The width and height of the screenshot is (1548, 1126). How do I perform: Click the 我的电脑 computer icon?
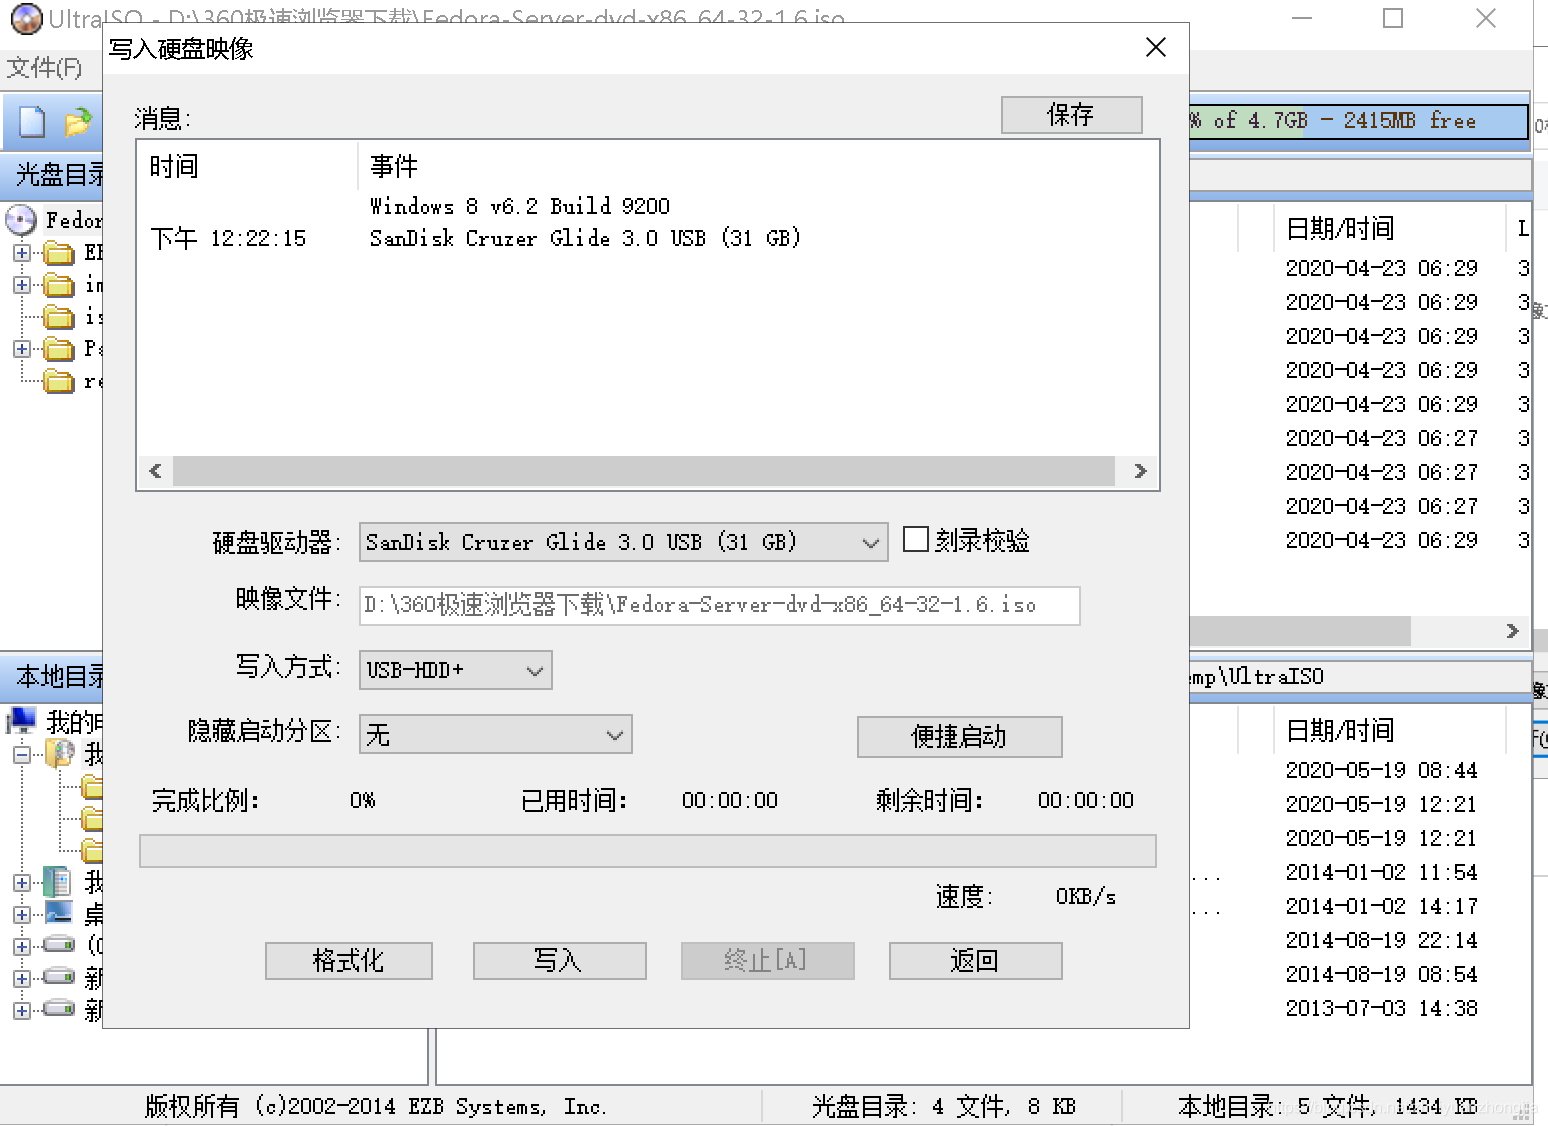point(22,720)
